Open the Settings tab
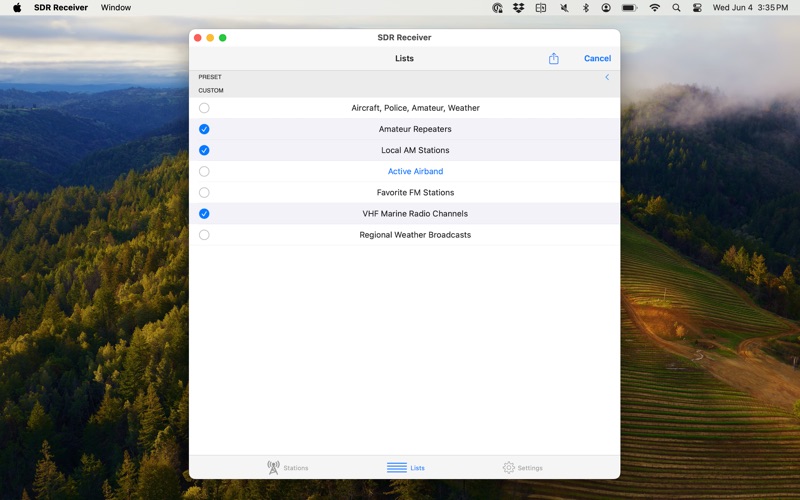The image size is (800, 500). pos(522,467)
